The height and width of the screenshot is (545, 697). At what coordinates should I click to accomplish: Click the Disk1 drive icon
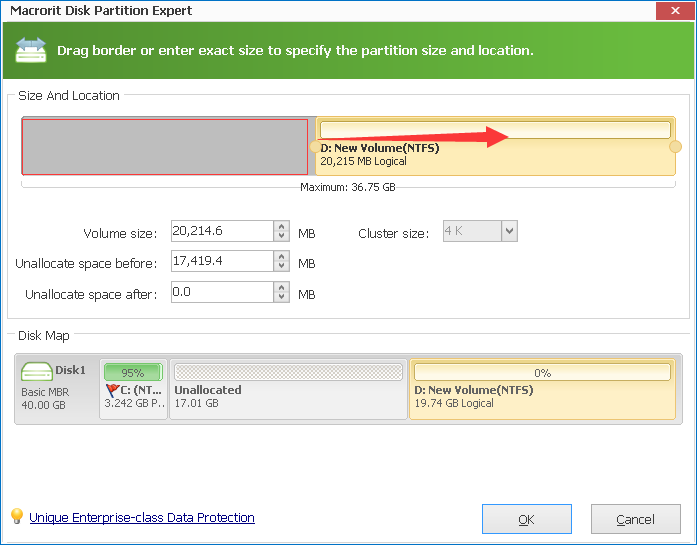36,371
